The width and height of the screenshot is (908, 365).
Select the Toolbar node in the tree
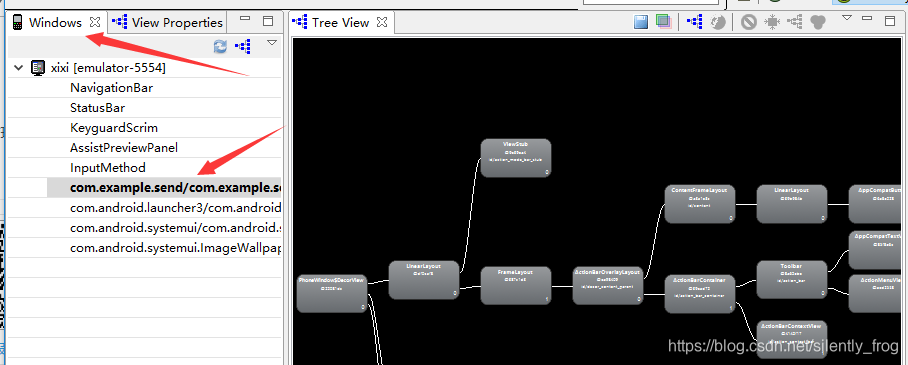coord(792,280)
